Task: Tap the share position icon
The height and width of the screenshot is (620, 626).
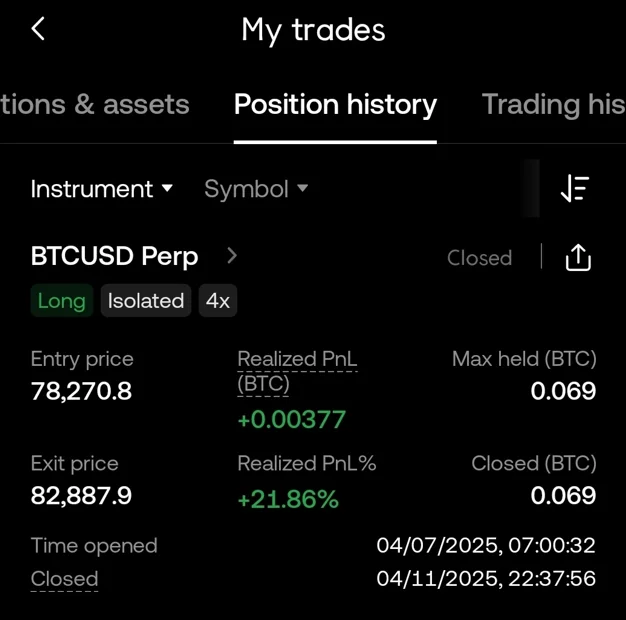Action: point(578,258)
